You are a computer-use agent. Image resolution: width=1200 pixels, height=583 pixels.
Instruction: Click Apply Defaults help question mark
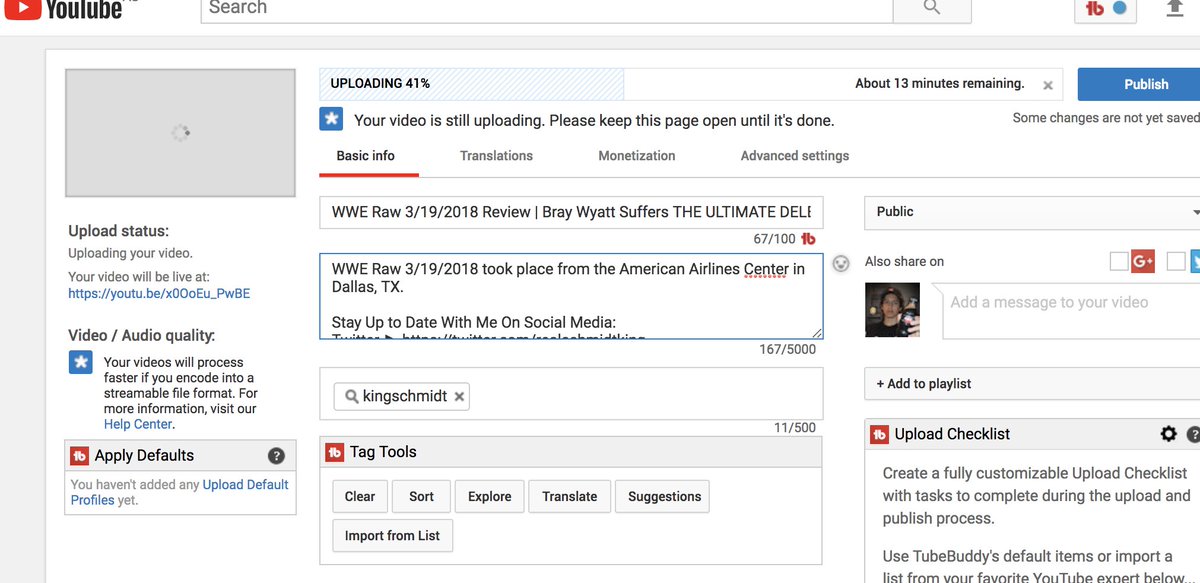[x=277, y=456]
